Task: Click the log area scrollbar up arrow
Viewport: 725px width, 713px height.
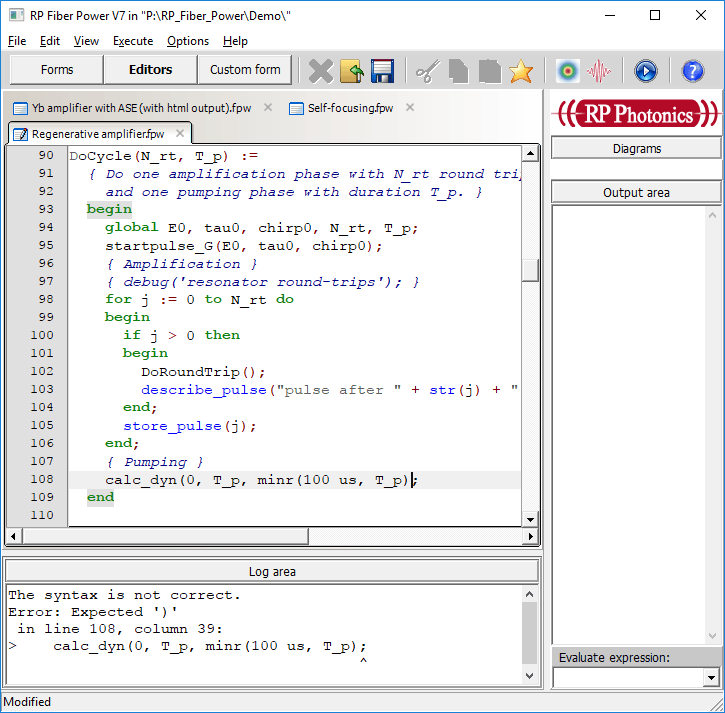Action: tap(529, 595)
